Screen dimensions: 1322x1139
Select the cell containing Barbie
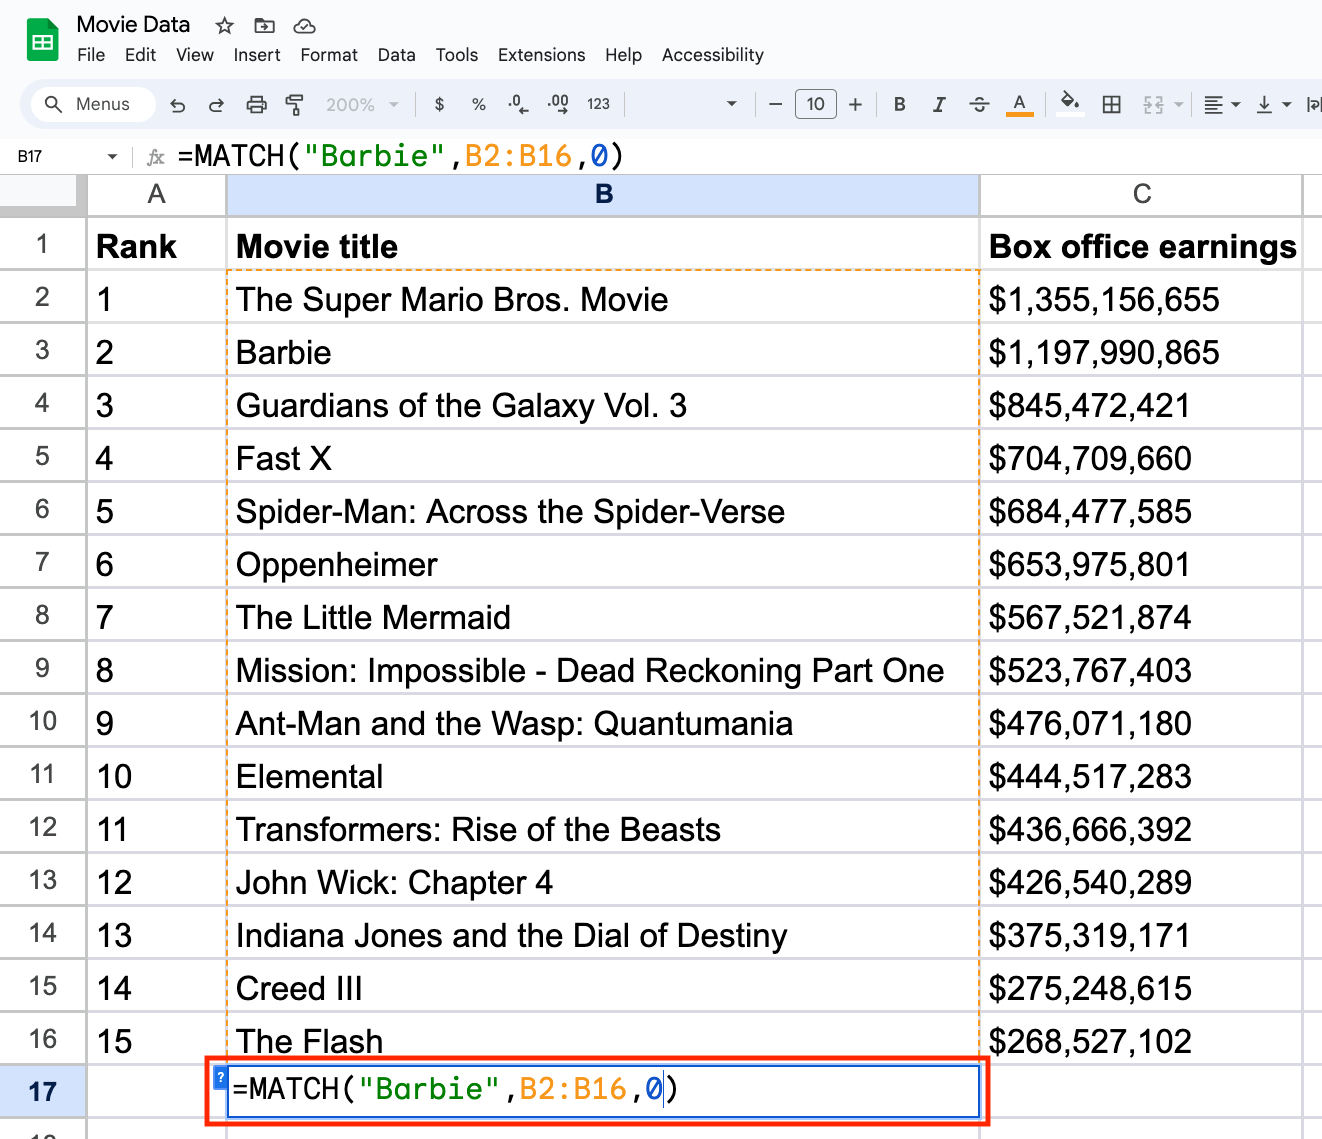click(x=603, y=352)
